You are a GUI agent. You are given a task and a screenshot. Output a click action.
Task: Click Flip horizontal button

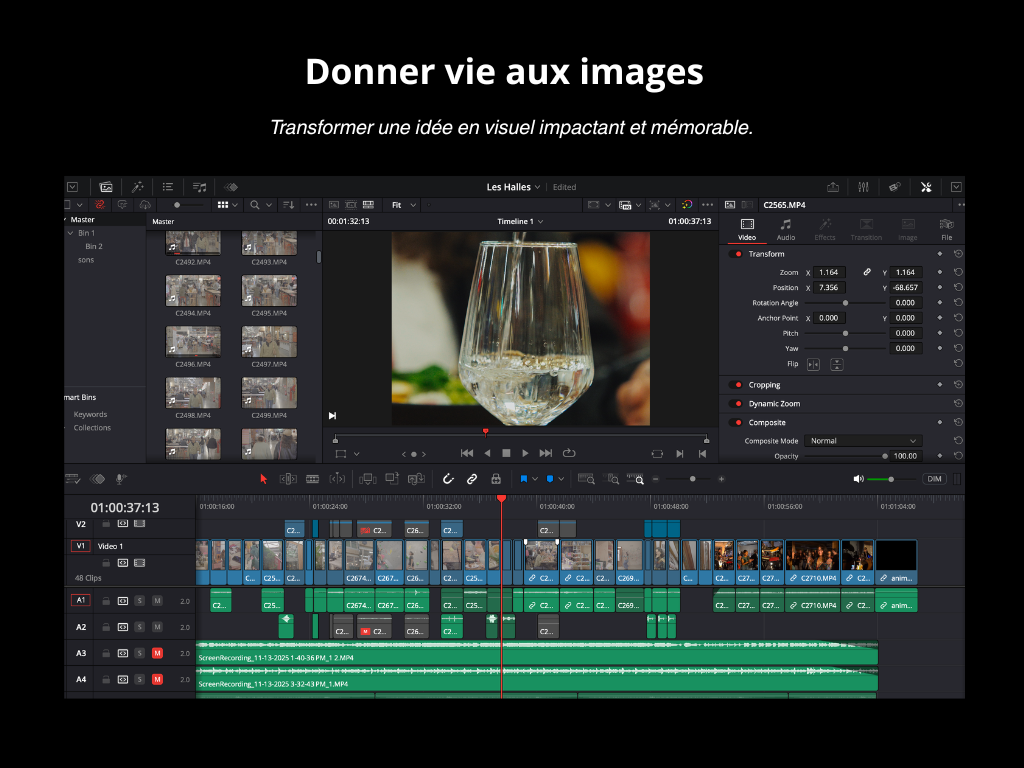point(813,364)
